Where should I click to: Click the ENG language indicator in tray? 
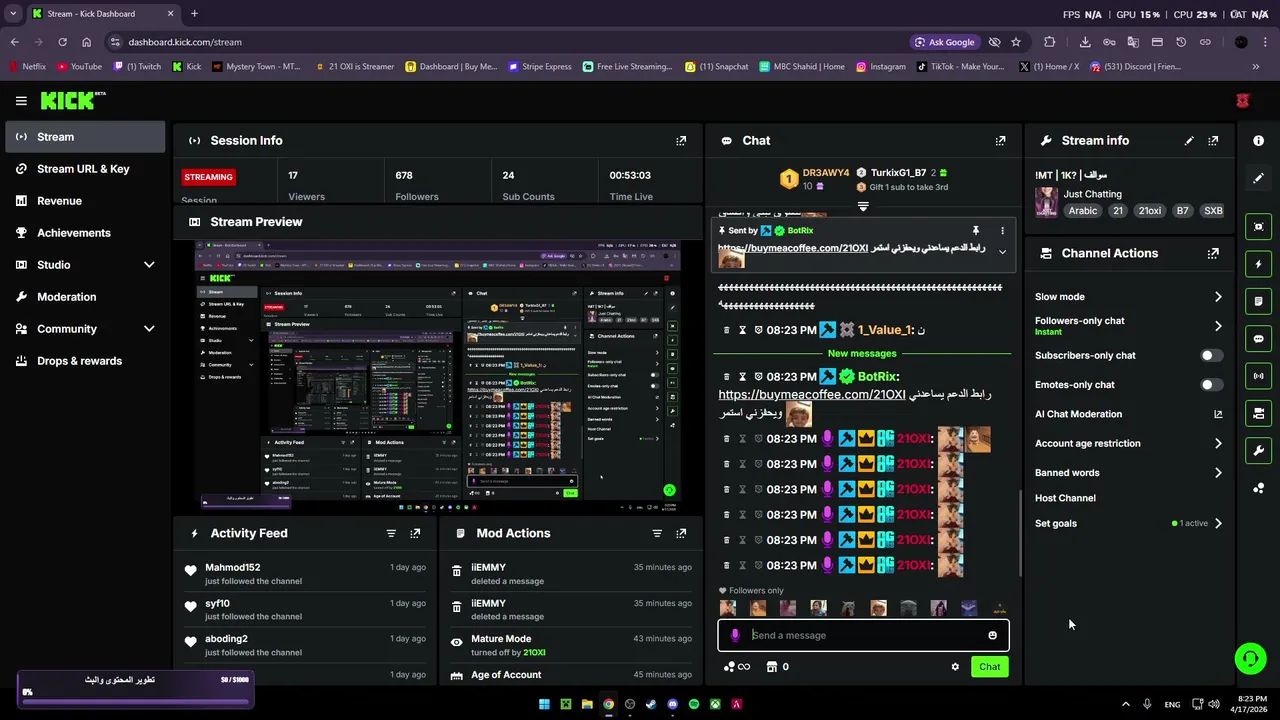(1172, 704)
